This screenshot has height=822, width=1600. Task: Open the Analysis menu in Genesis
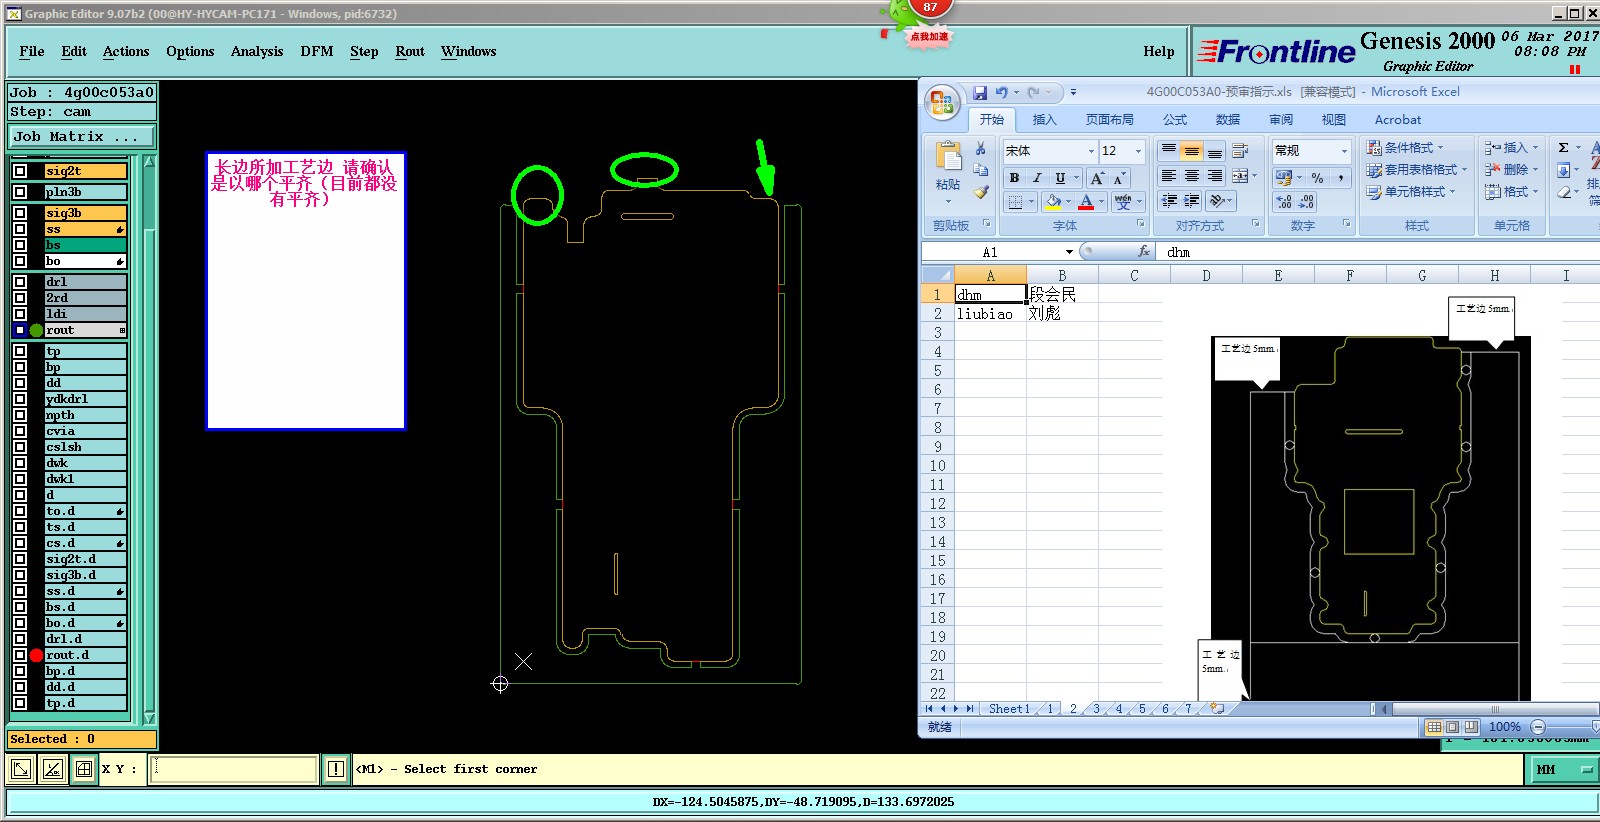click(257, 52)
